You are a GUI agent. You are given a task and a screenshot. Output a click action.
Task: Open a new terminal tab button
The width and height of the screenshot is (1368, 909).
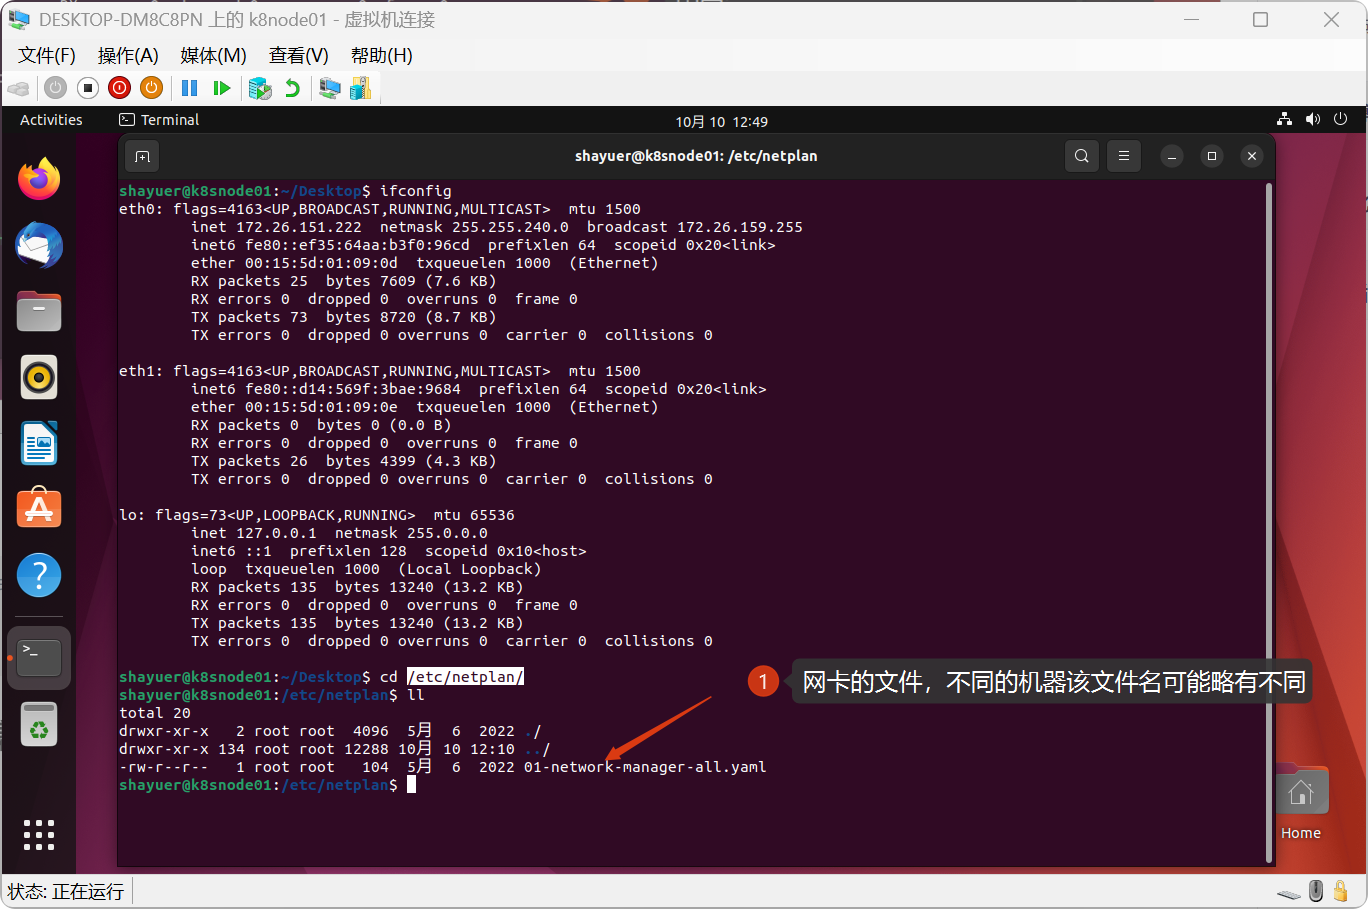click(142, 156)
